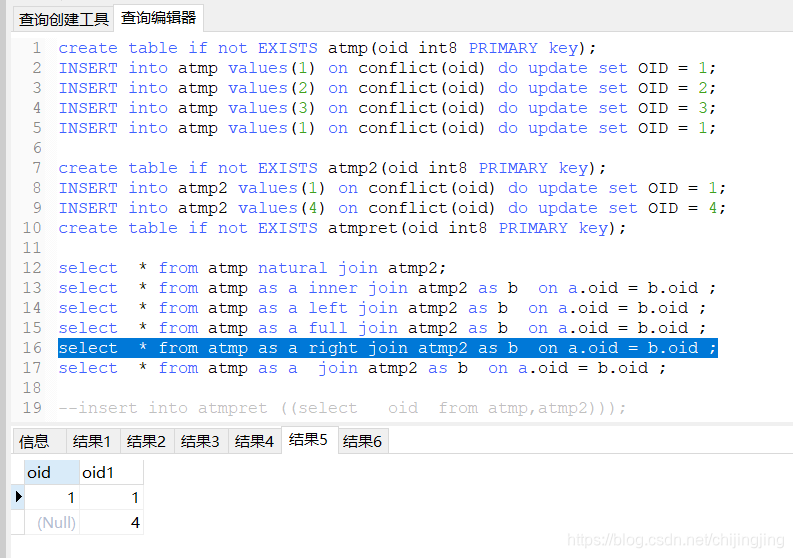Viewport: 793px width, 558px height.
Task: Select the first row oid1 cell value 1
Action: tap(111, 497)
